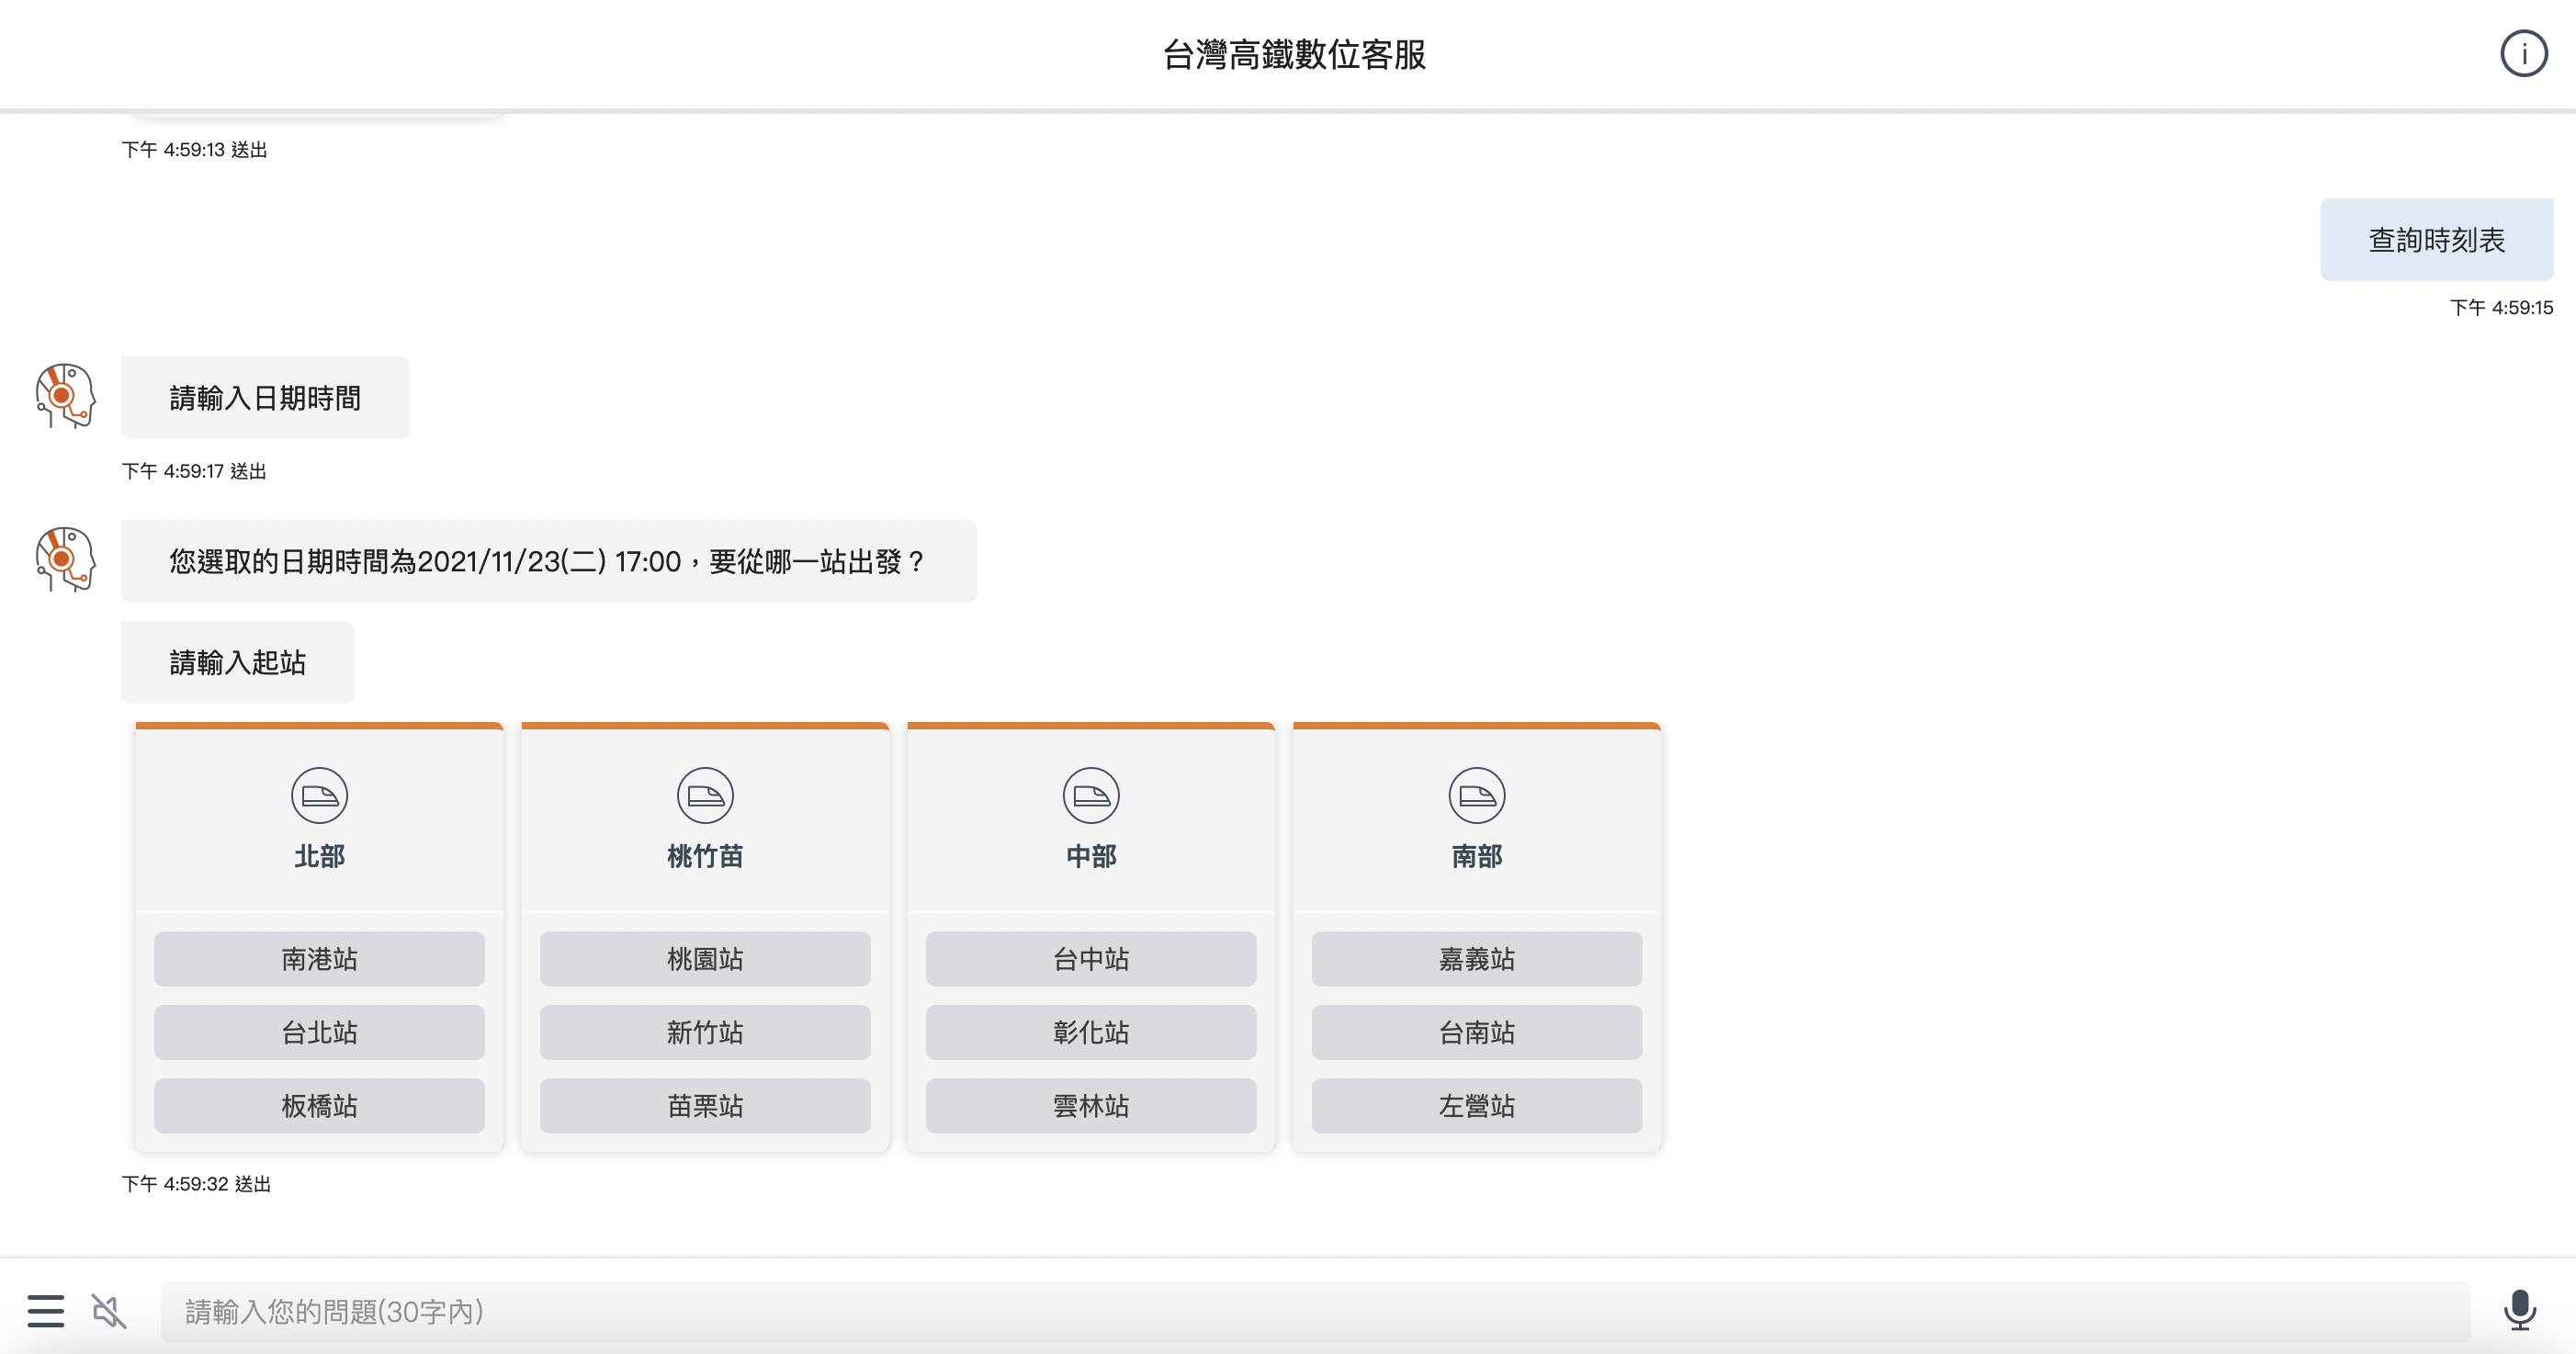Image resolution: width=2576 pixels, height=1354 pixels.
Task: Click train icon above 桃竹苗
Action: [x=705, y=795]
